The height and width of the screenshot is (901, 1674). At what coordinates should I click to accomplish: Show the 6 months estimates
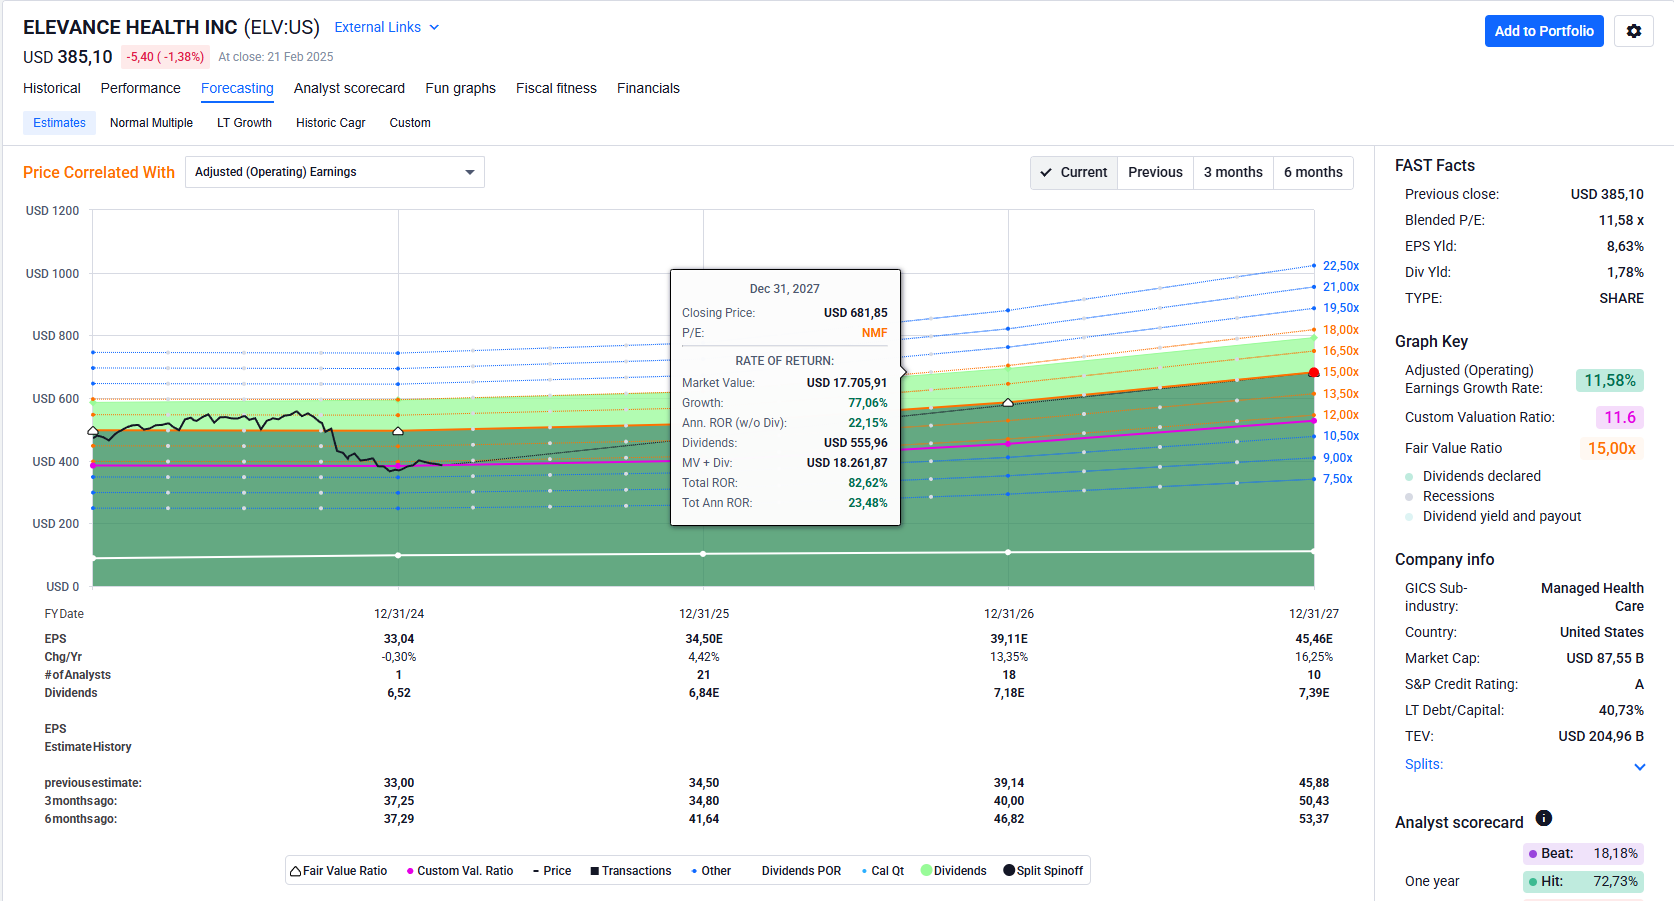[1313, 172]
